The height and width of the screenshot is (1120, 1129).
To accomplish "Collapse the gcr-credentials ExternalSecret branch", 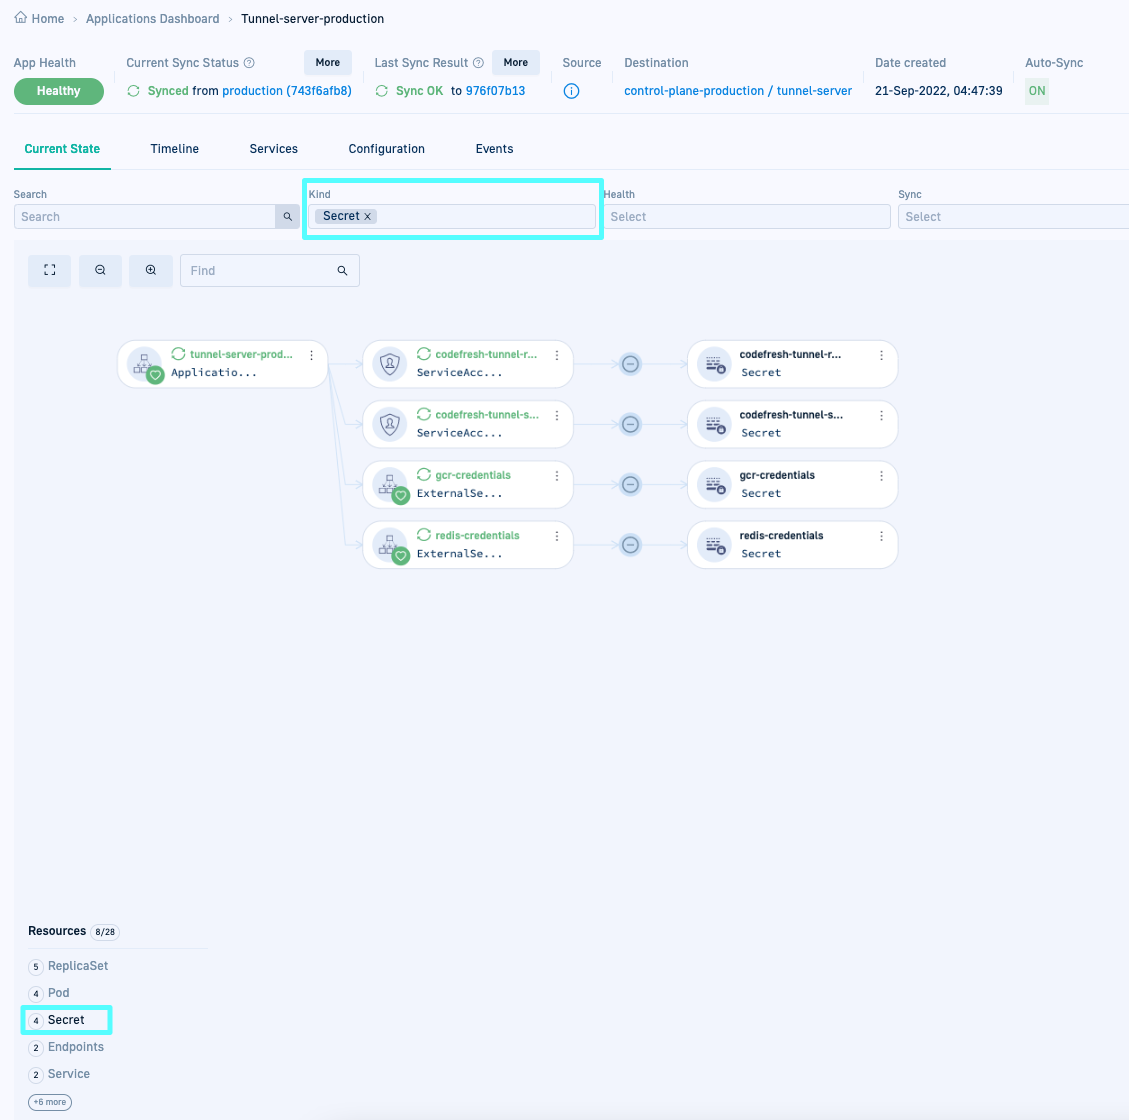I will (630, 485).
